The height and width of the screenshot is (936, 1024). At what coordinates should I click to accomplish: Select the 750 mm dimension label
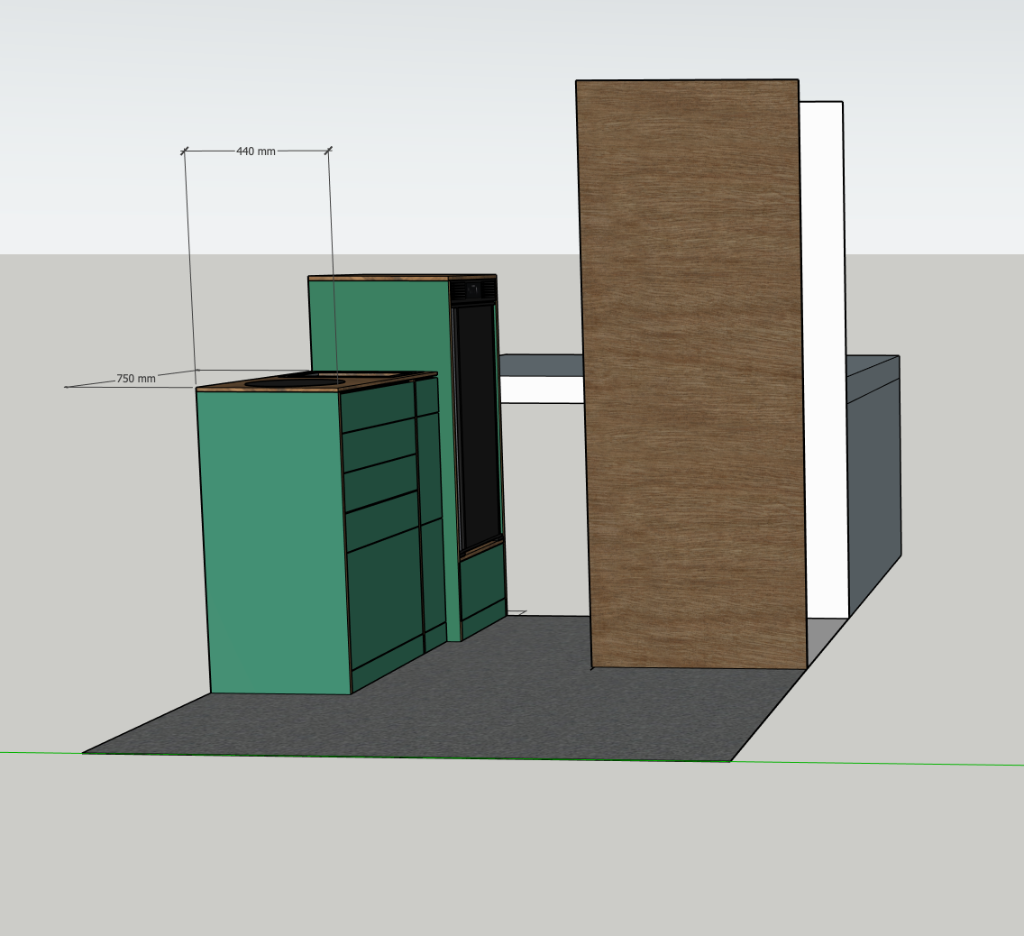136,378
